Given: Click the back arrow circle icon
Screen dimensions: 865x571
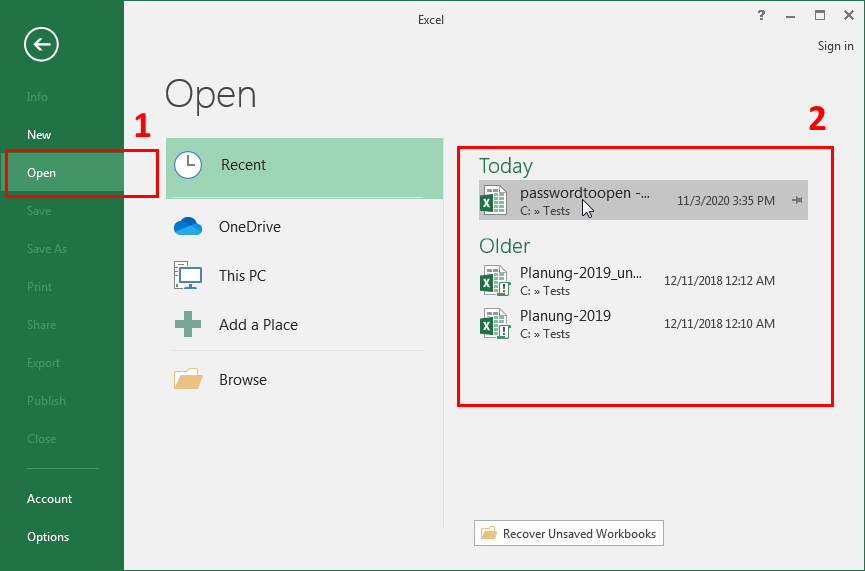Looking at the screenshot, I should click(41, 44).
